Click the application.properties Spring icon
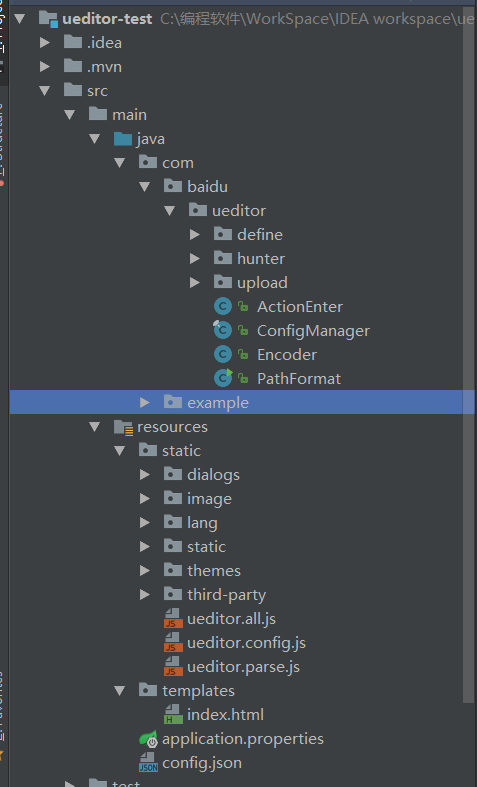This screenshot has width=477, height=787. click(x=148, y=739)
